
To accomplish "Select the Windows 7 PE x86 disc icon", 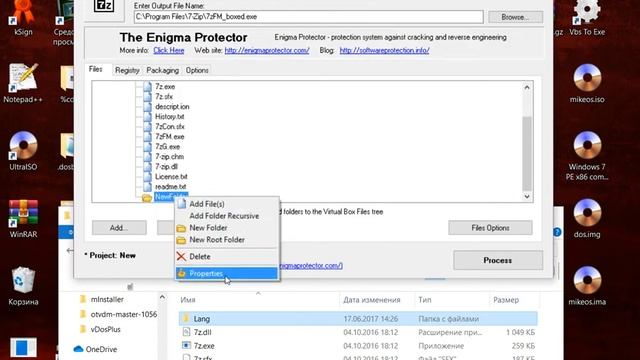I will [x=587, y=155].
